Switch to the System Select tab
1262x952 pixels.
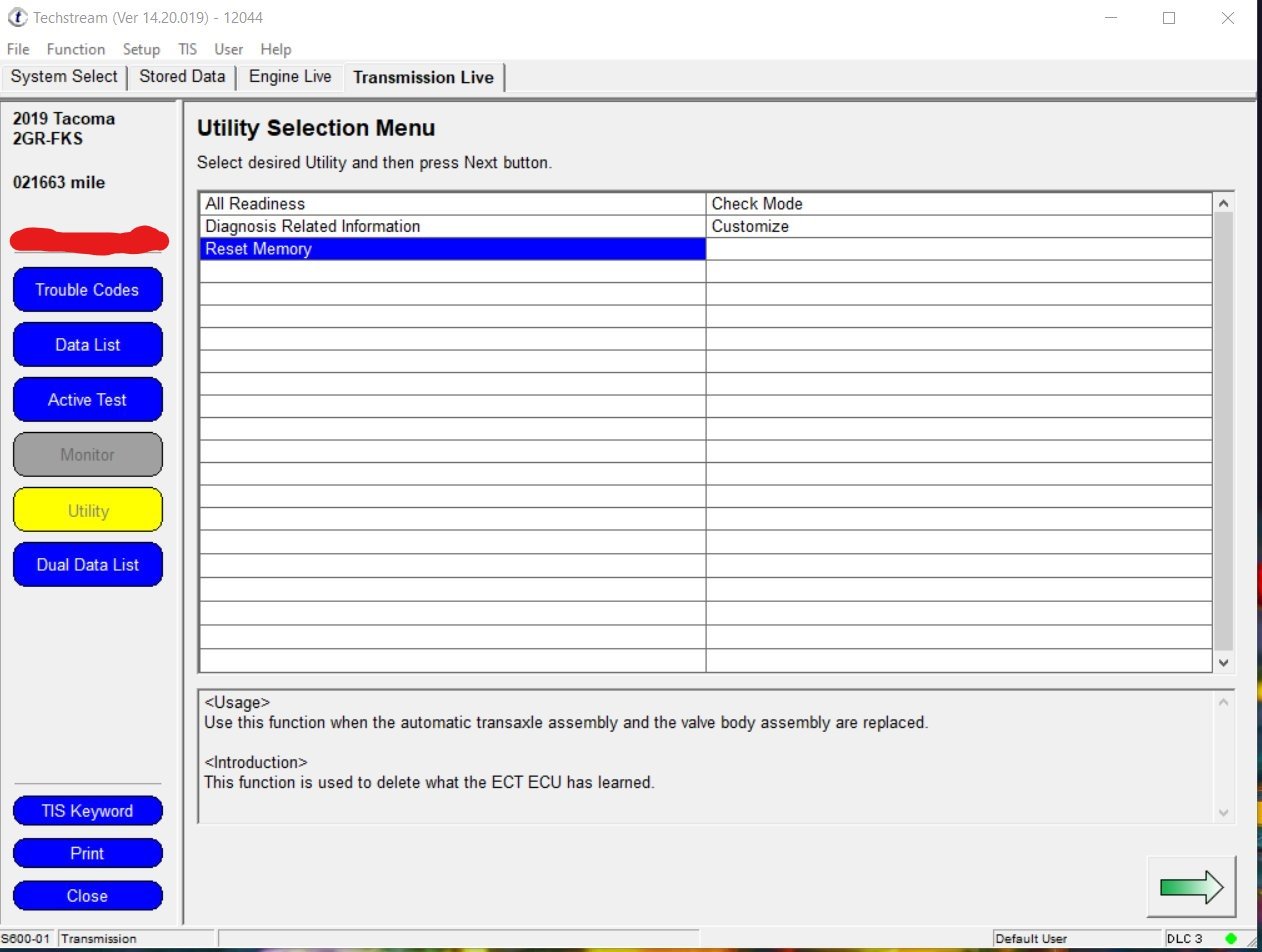point(64,77)
